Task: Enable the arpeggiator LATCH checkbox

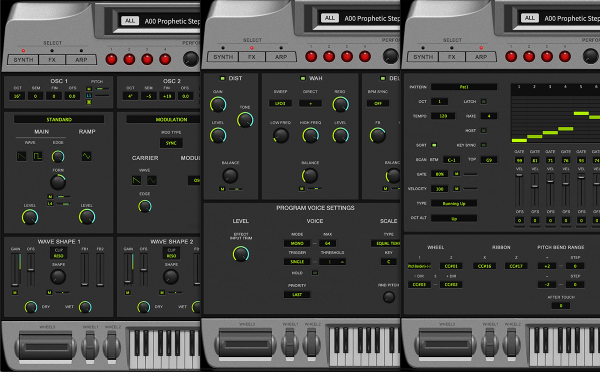Action: pos(484,101)
